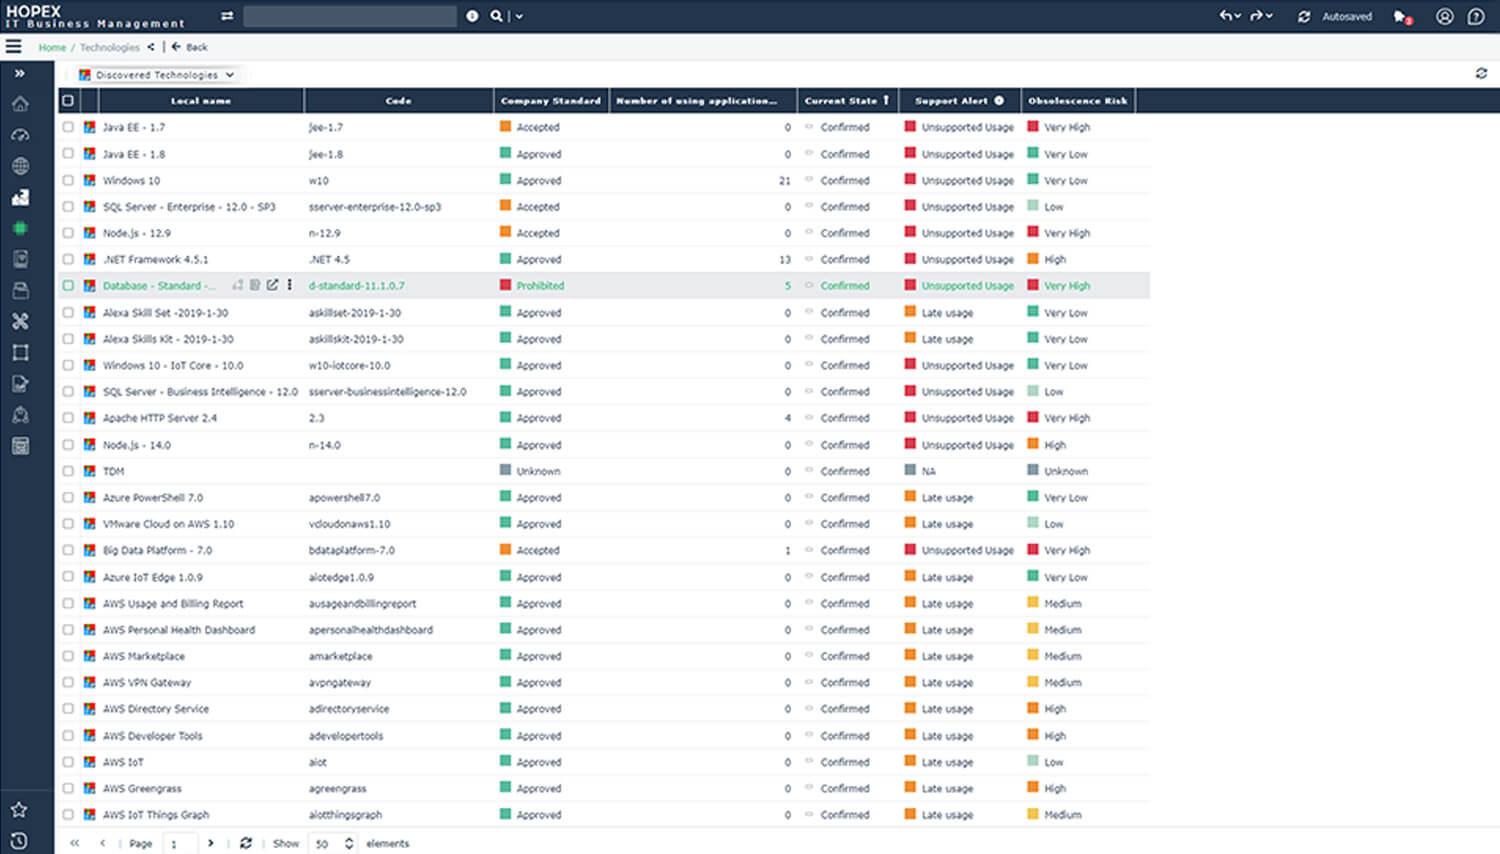The width and height of the screenshot is (1500, 854).
Task: Go Back using the Back button
Action: [189, 47]
